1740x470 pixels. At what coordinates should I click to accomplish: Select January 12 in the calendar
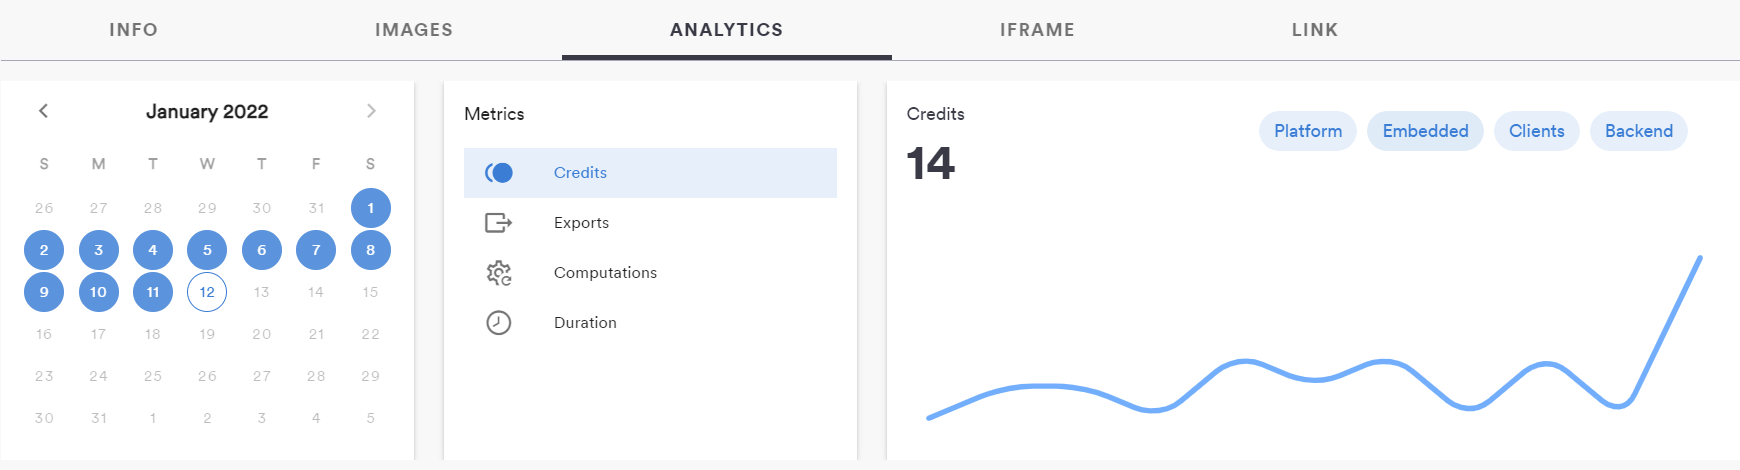pyautogui.click(x=207, y=292)
